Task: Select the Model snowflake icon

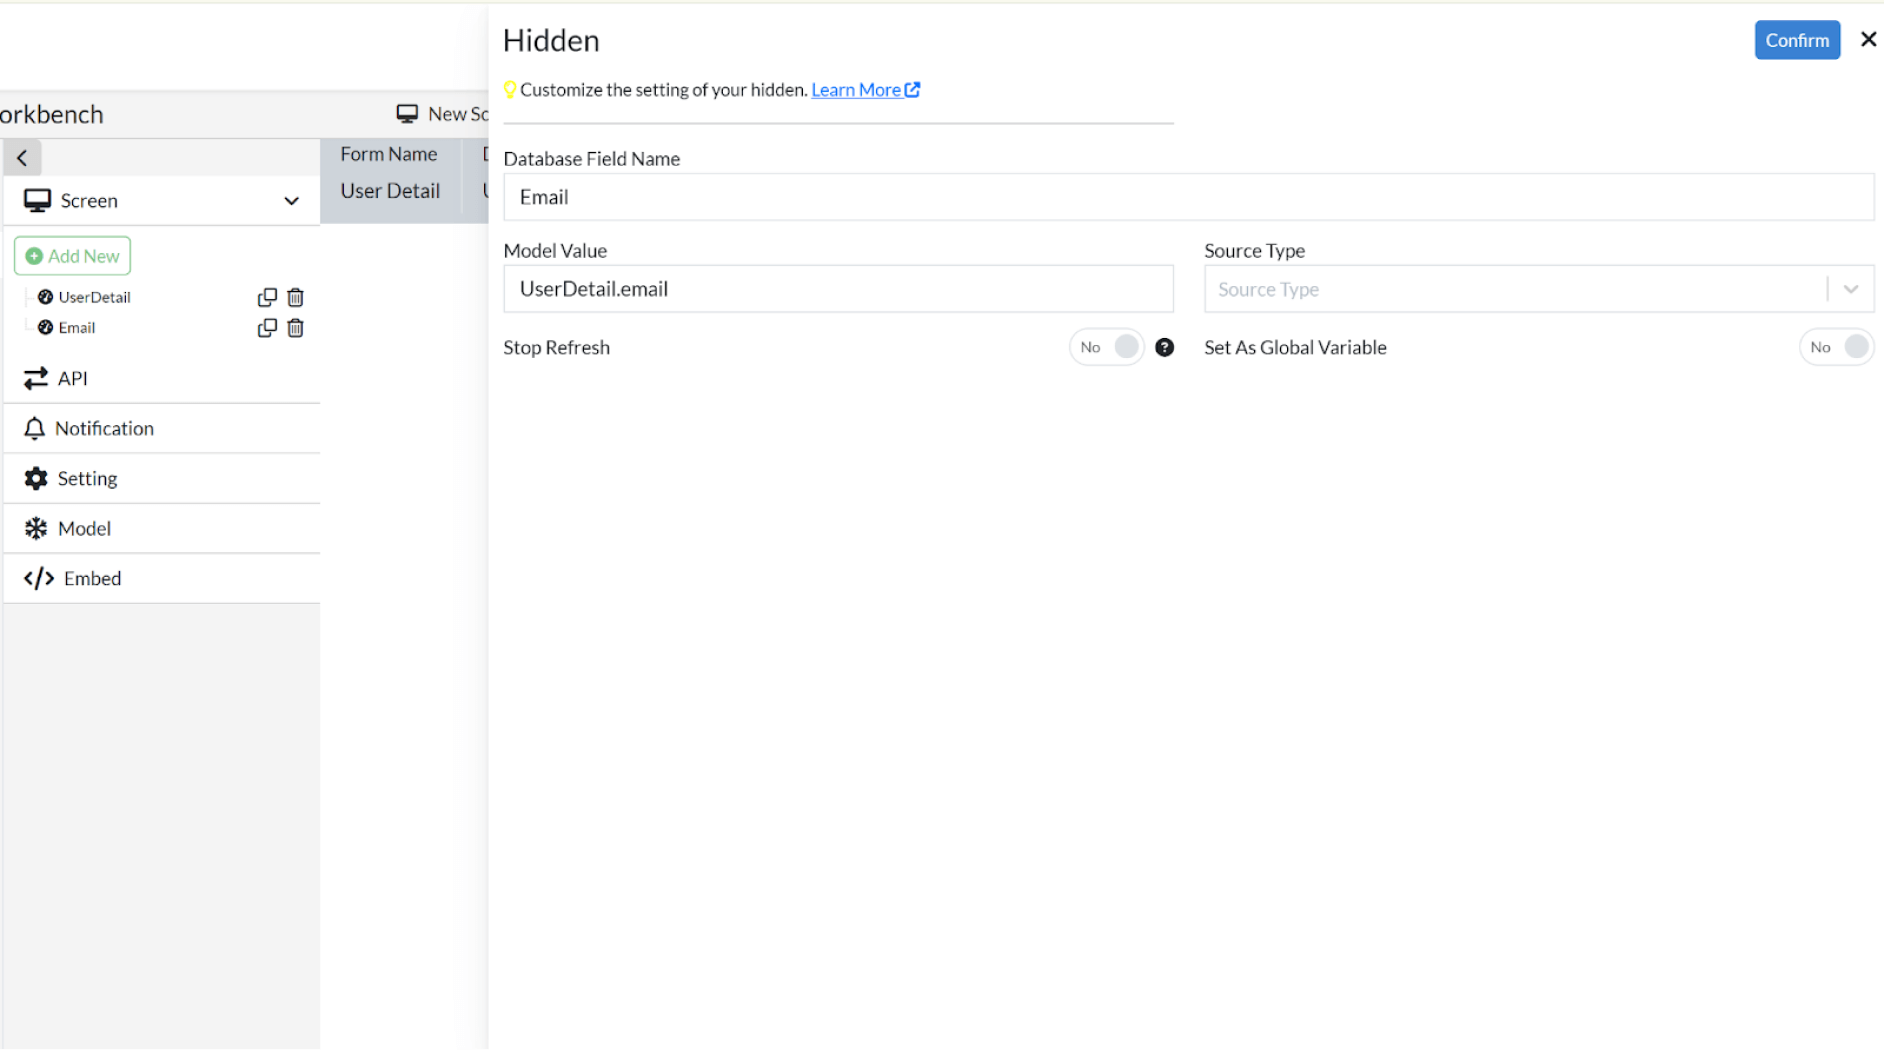Action: (35, 528)
